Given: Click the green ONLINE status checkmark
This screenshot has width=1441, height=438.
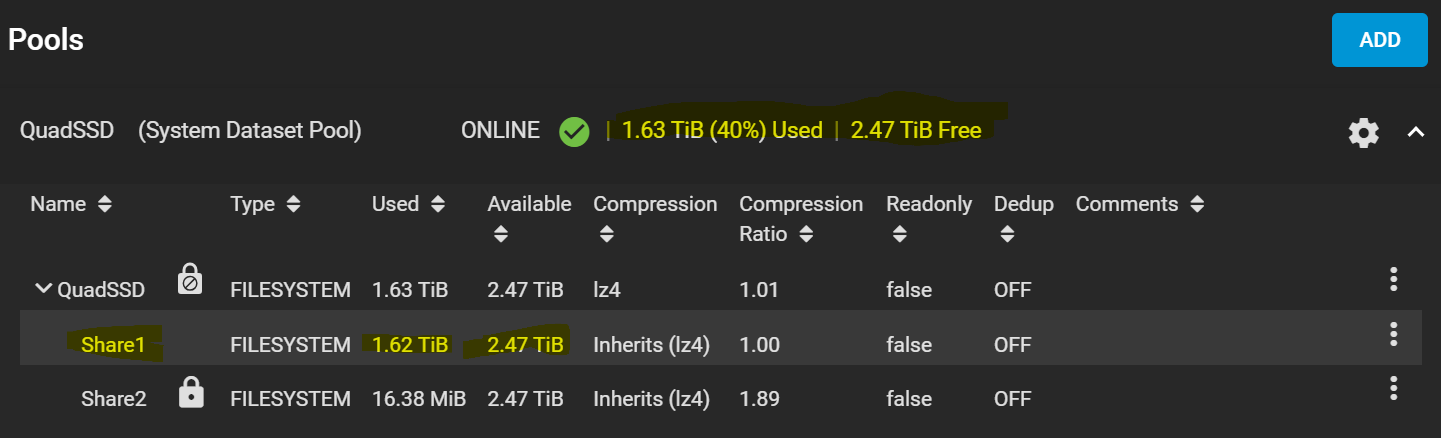Looking at the screenshot, I should (x=574, y=131).
